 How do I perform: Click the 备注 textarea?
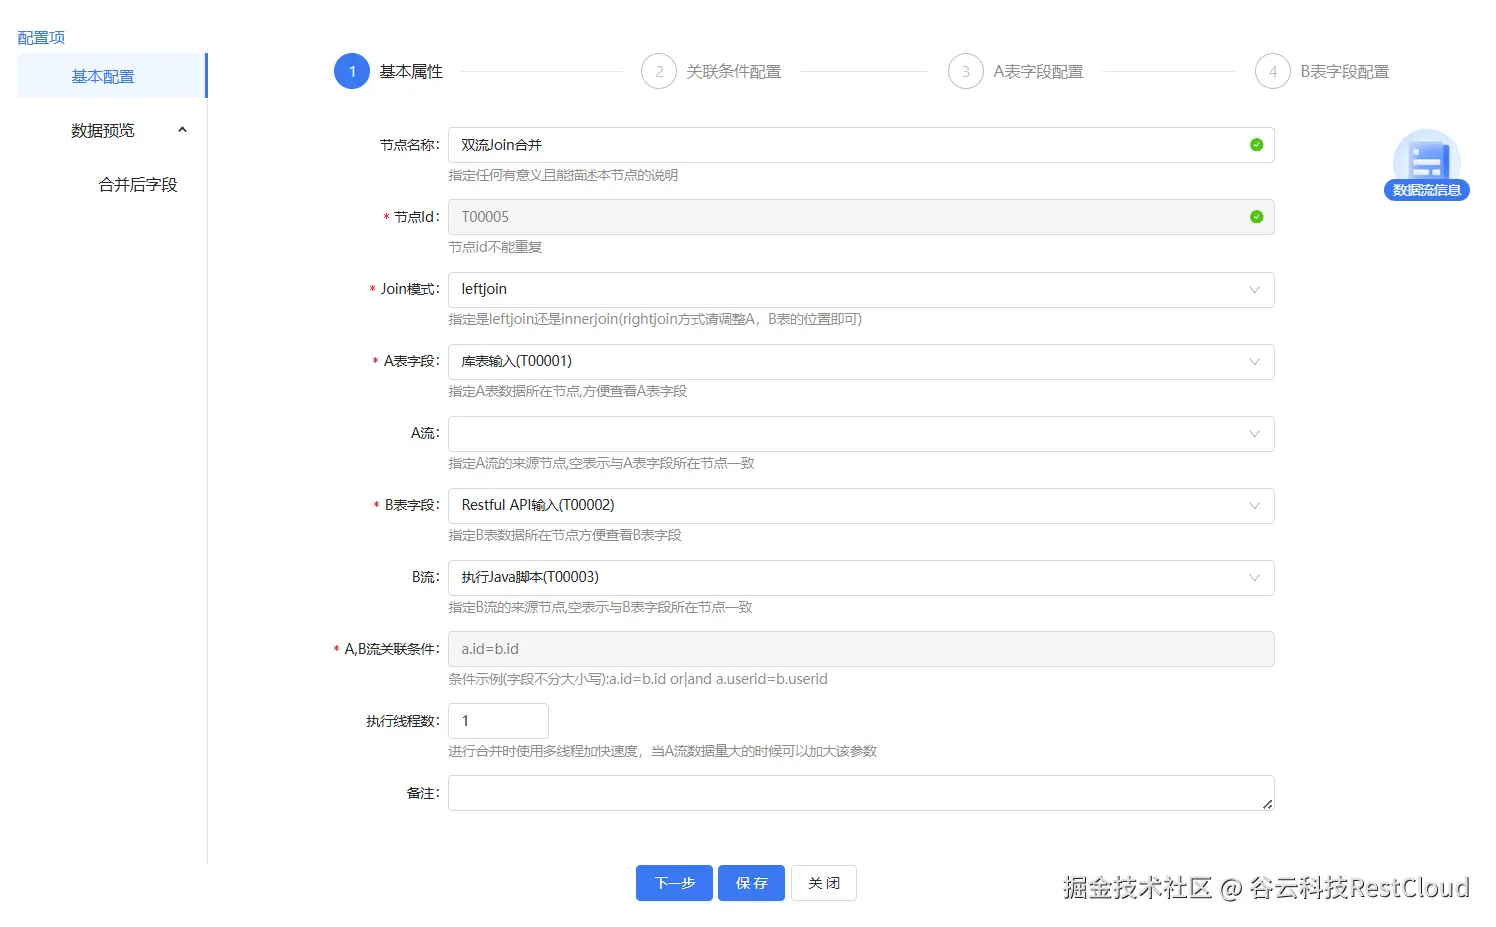[x=861, y=793]
